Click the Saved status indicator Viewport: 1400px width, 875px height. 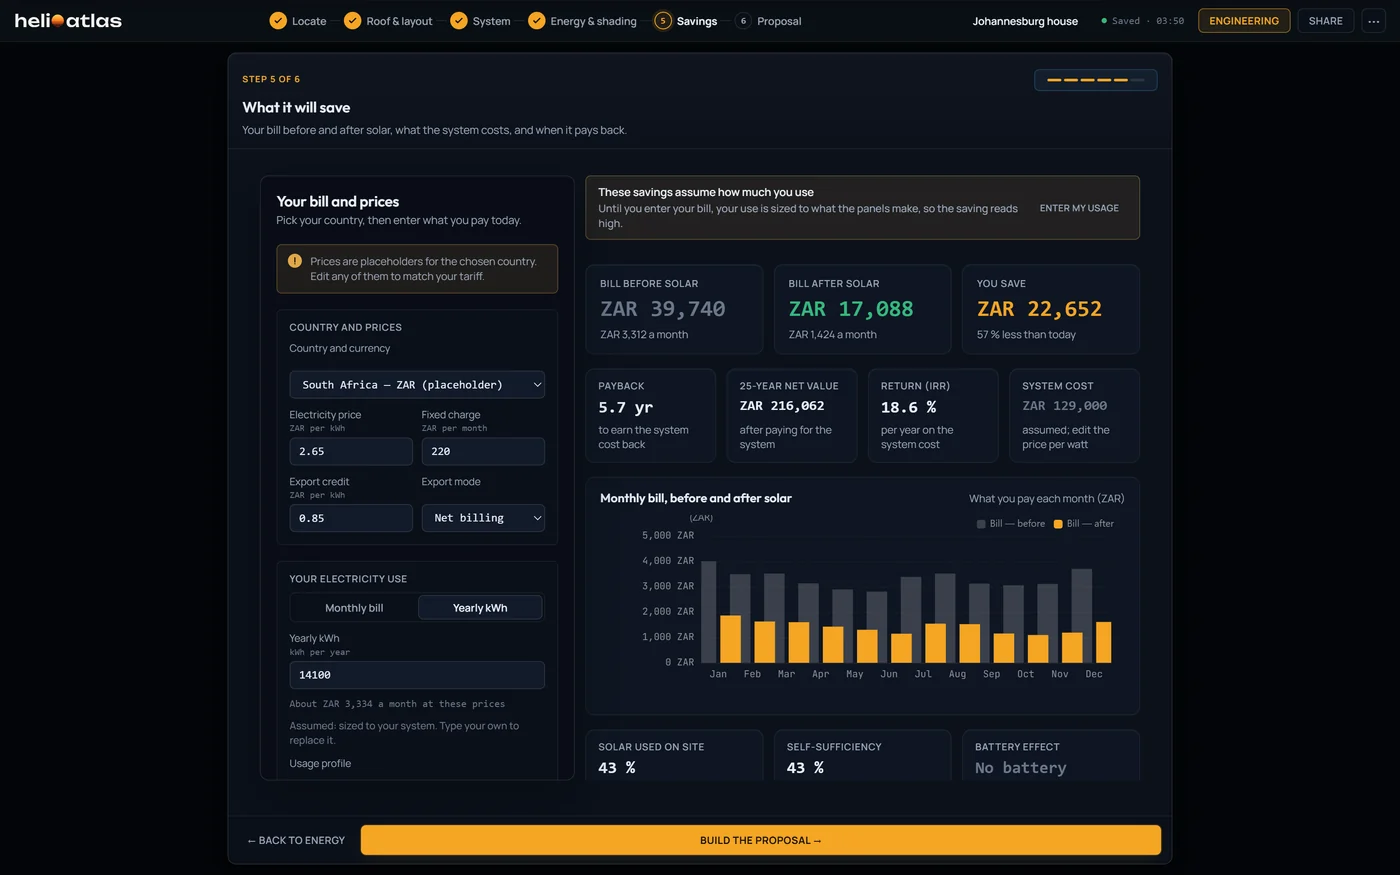click(x=1142, y=21)
